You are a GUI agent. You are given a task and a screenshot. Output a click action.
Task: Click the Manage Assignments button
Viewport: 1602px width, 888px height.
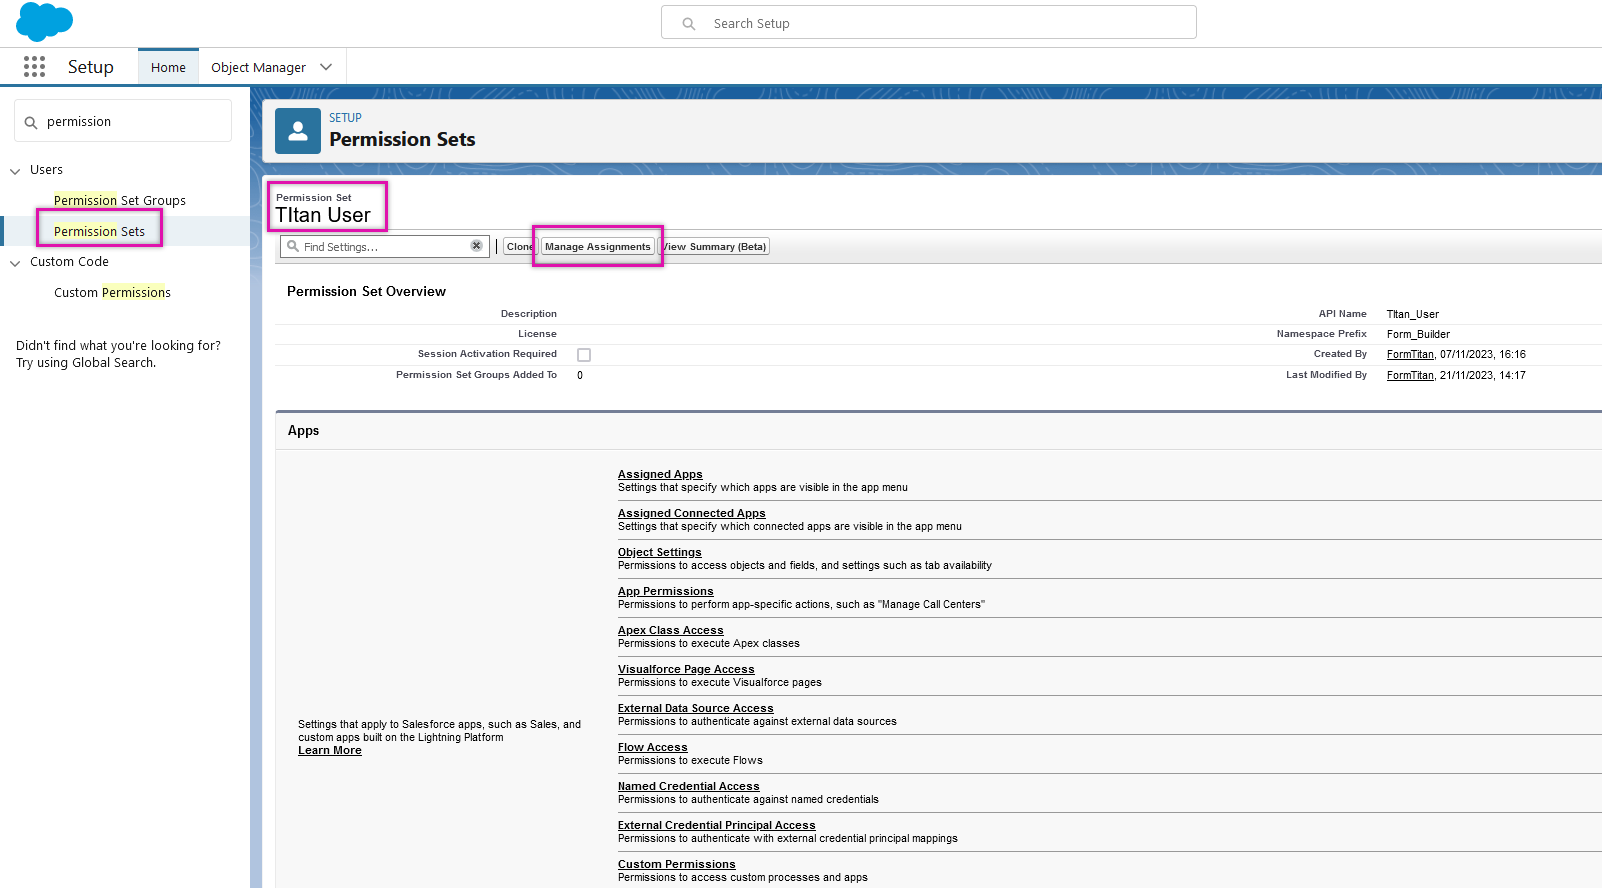[598, 246]
